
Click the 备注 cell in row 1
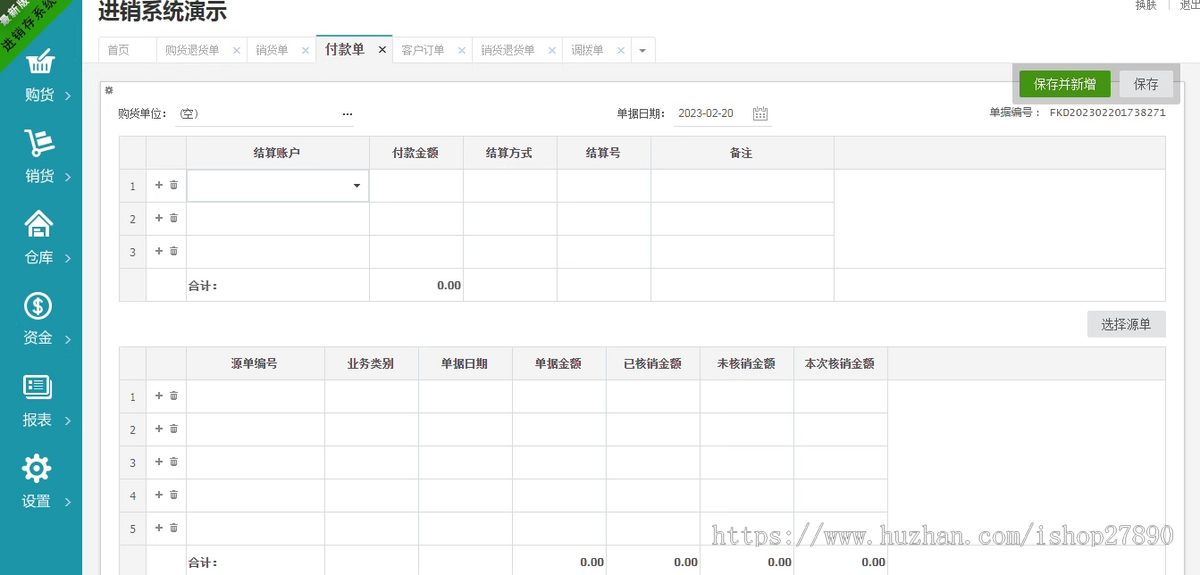point(742,186)
